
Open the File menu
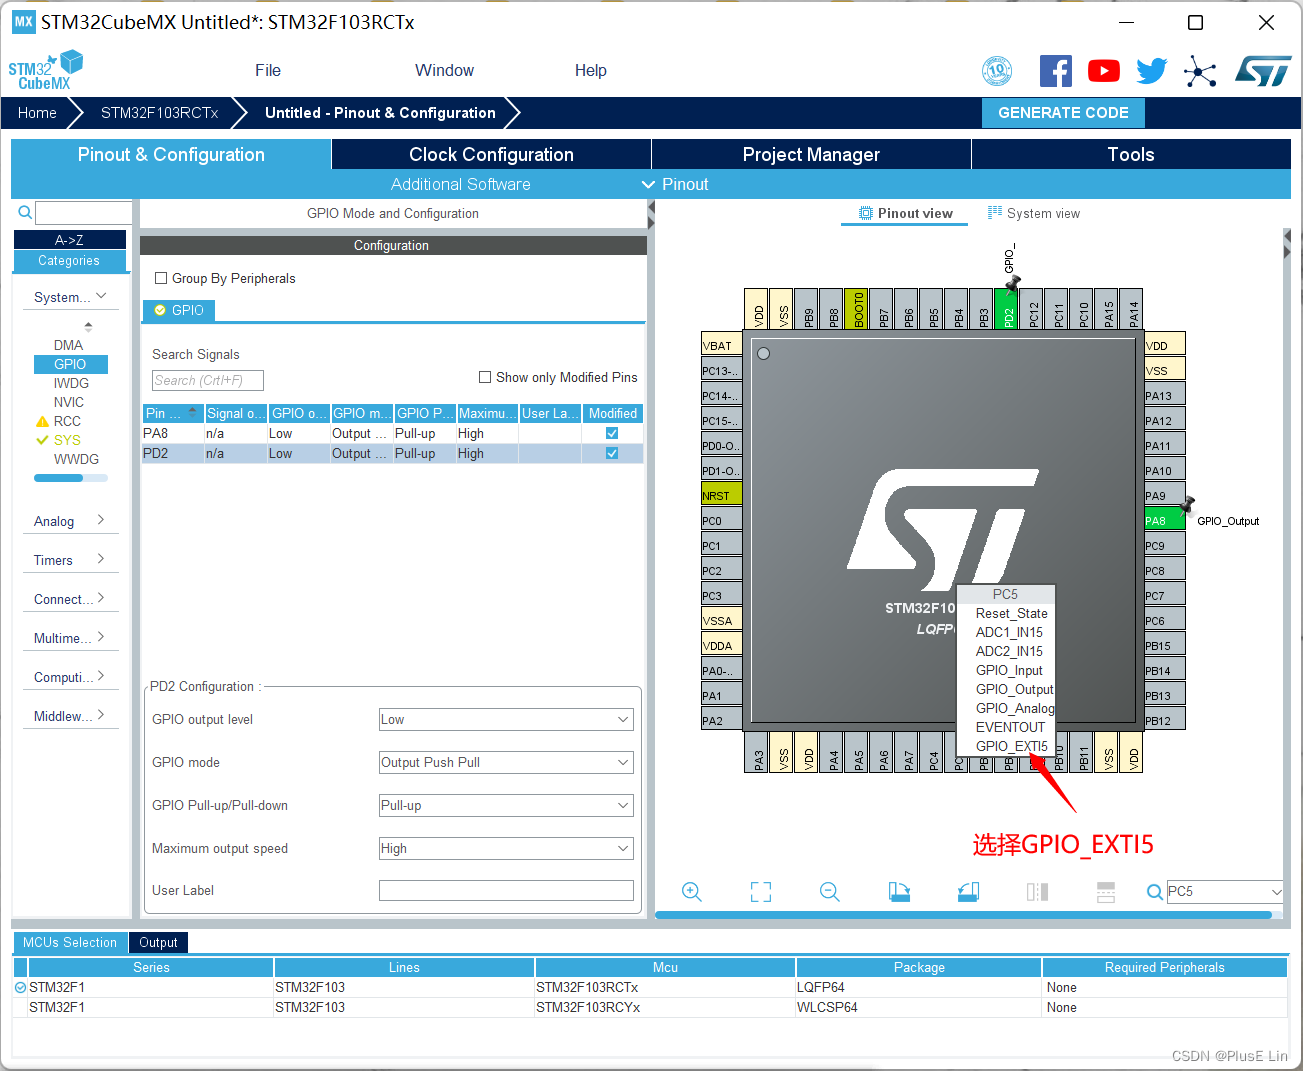pos(268,70)
